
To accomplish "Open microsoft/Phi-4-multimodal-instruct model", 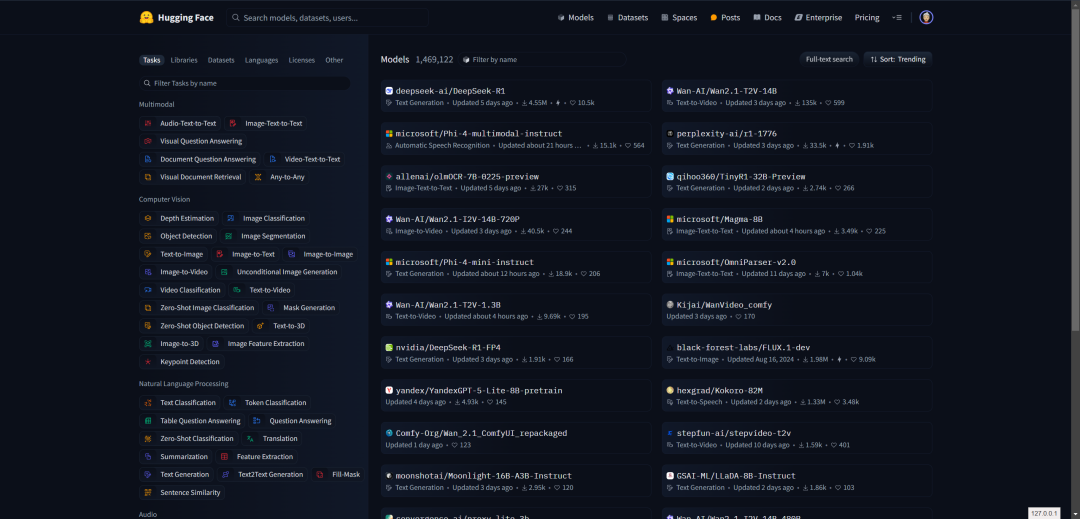I will [516, 138].
